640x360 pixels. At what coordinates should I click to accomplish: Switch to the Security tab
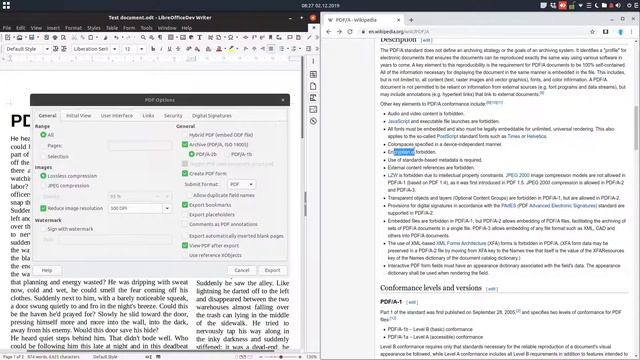173,116
